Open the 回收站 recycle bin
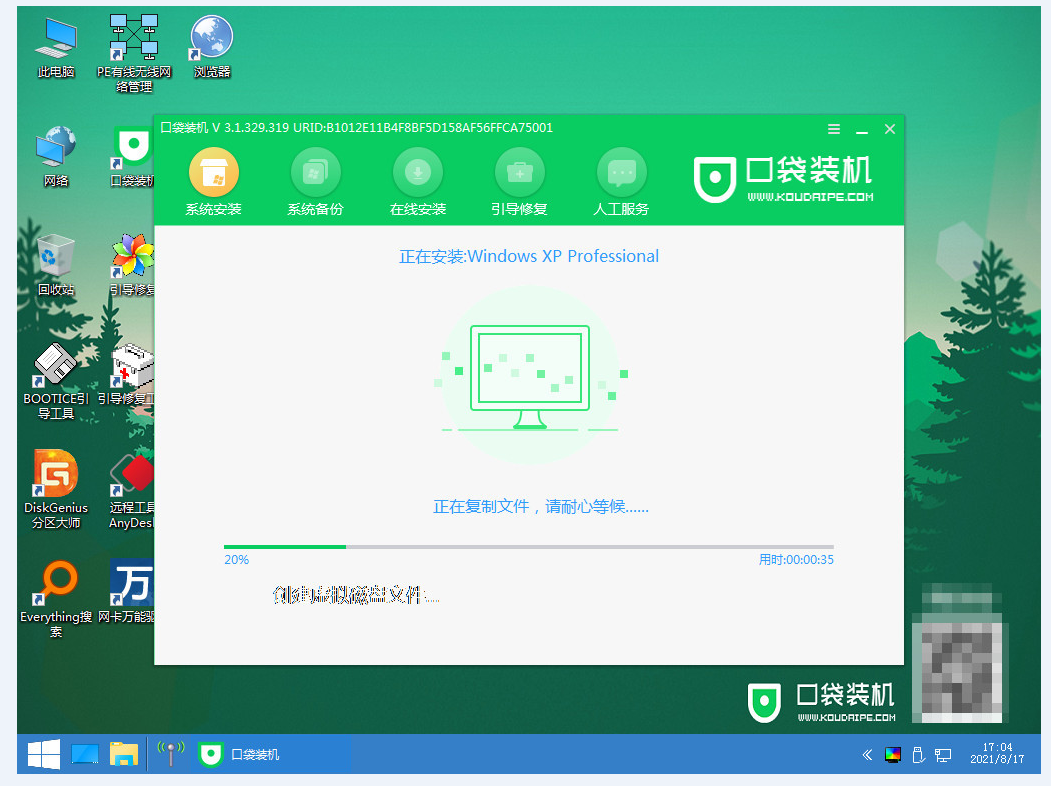This screenshot has height=786, width=1051. click(x=56, y=257)
